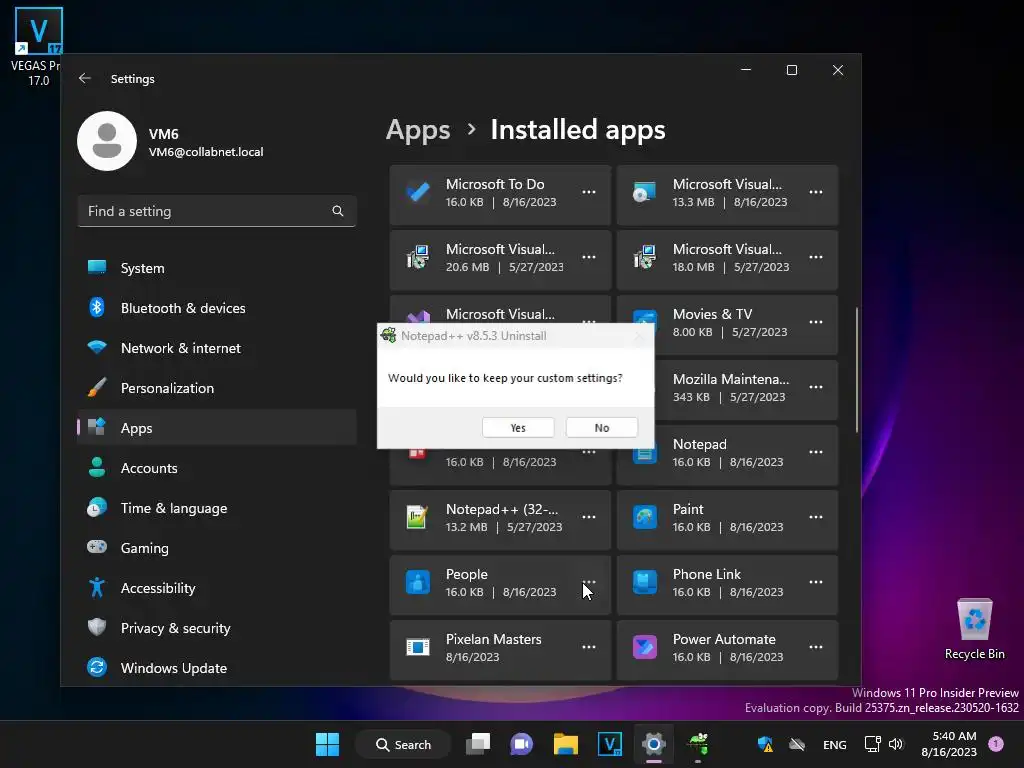This screenshot has height=768, width=1024.
Task: Open the clock showing 5:40 AM
Action: [949, 744]
